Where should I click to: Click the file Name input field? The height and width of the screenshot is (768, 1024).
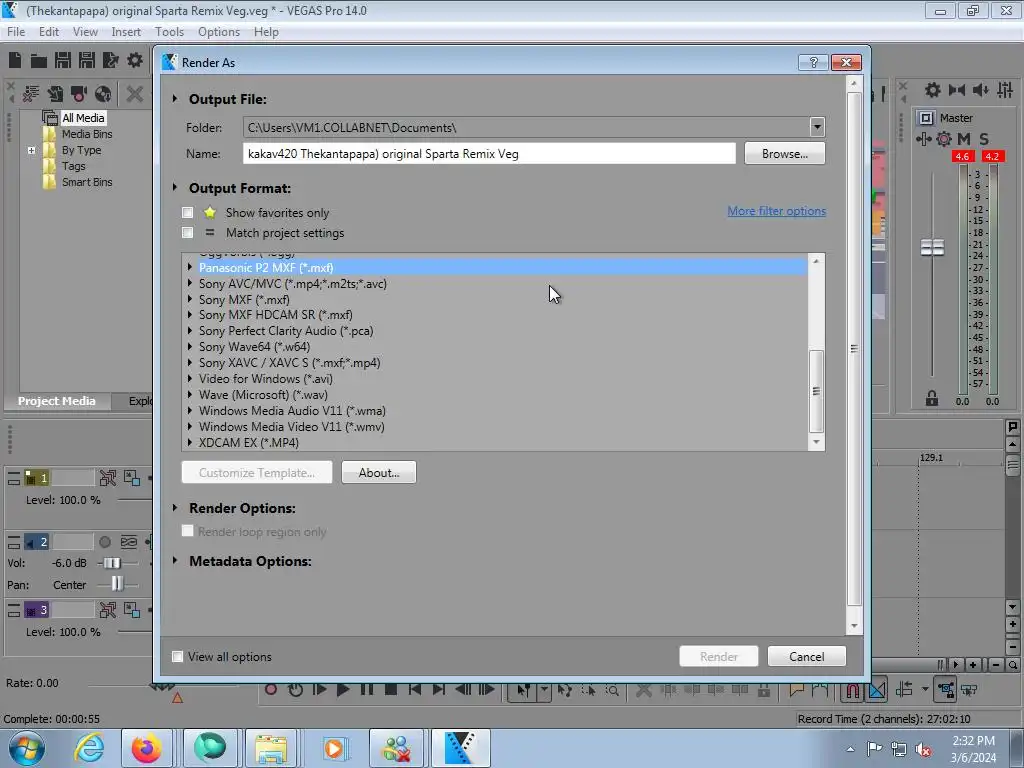tap(489, 154)
